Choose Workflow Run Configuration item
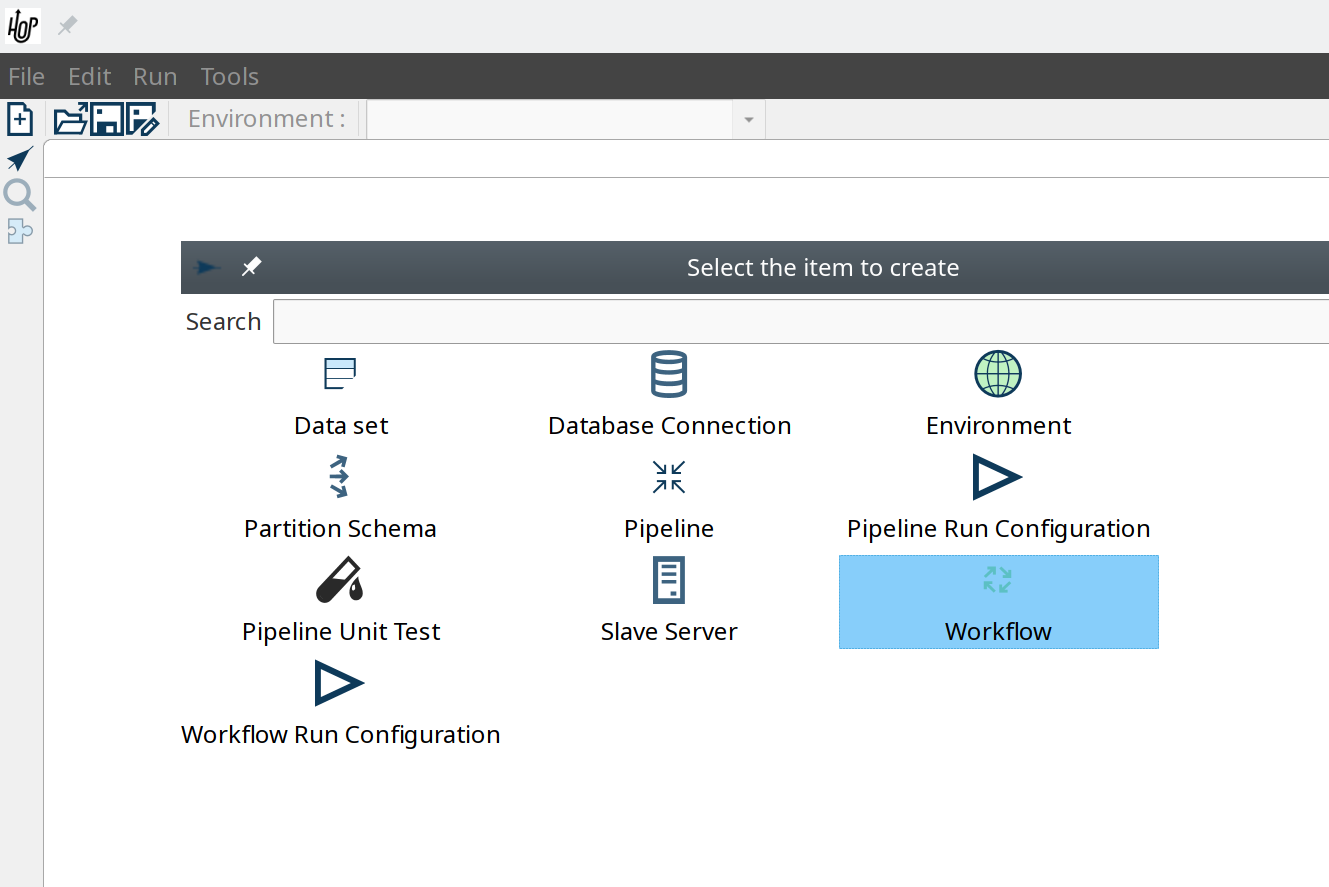The image size is (1329, 887). (340, 704)
